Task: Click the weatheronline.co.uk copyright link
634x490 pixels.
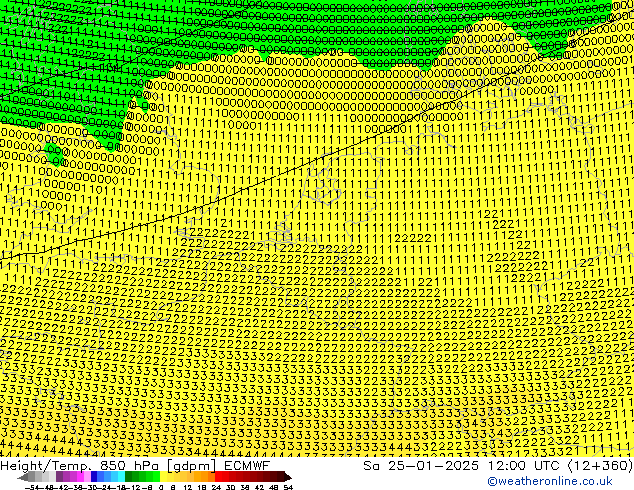Action: [550, 481]
